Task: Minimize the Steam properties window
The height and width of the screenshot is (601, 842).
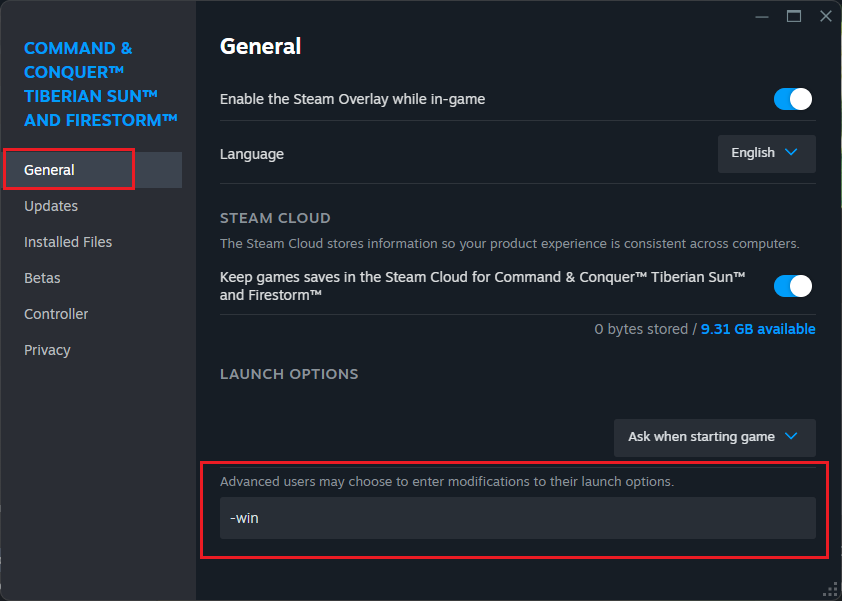Action: [763, 16]
